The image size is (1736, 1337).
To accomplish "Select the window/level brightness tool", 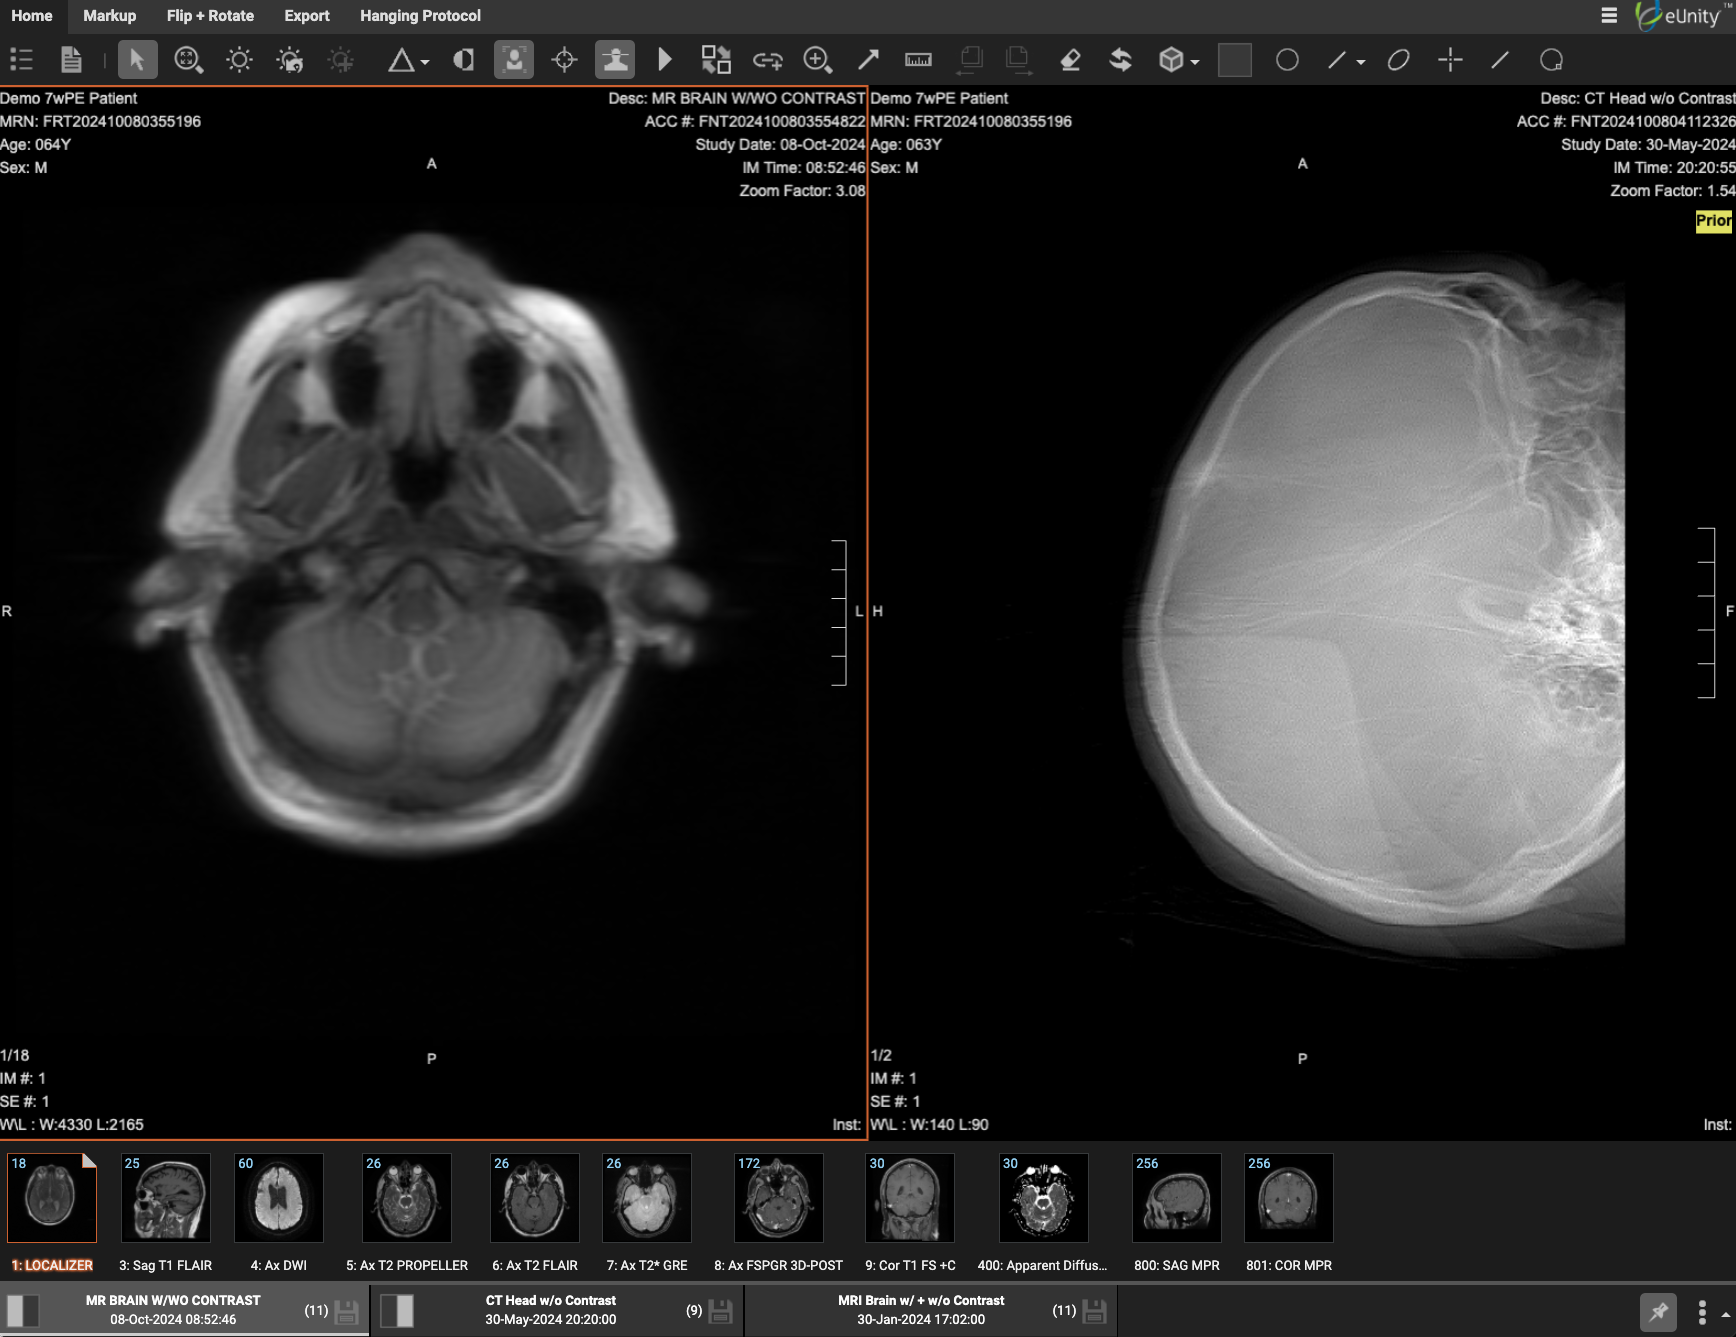I will pyautogui.click(x=239, y=60).
